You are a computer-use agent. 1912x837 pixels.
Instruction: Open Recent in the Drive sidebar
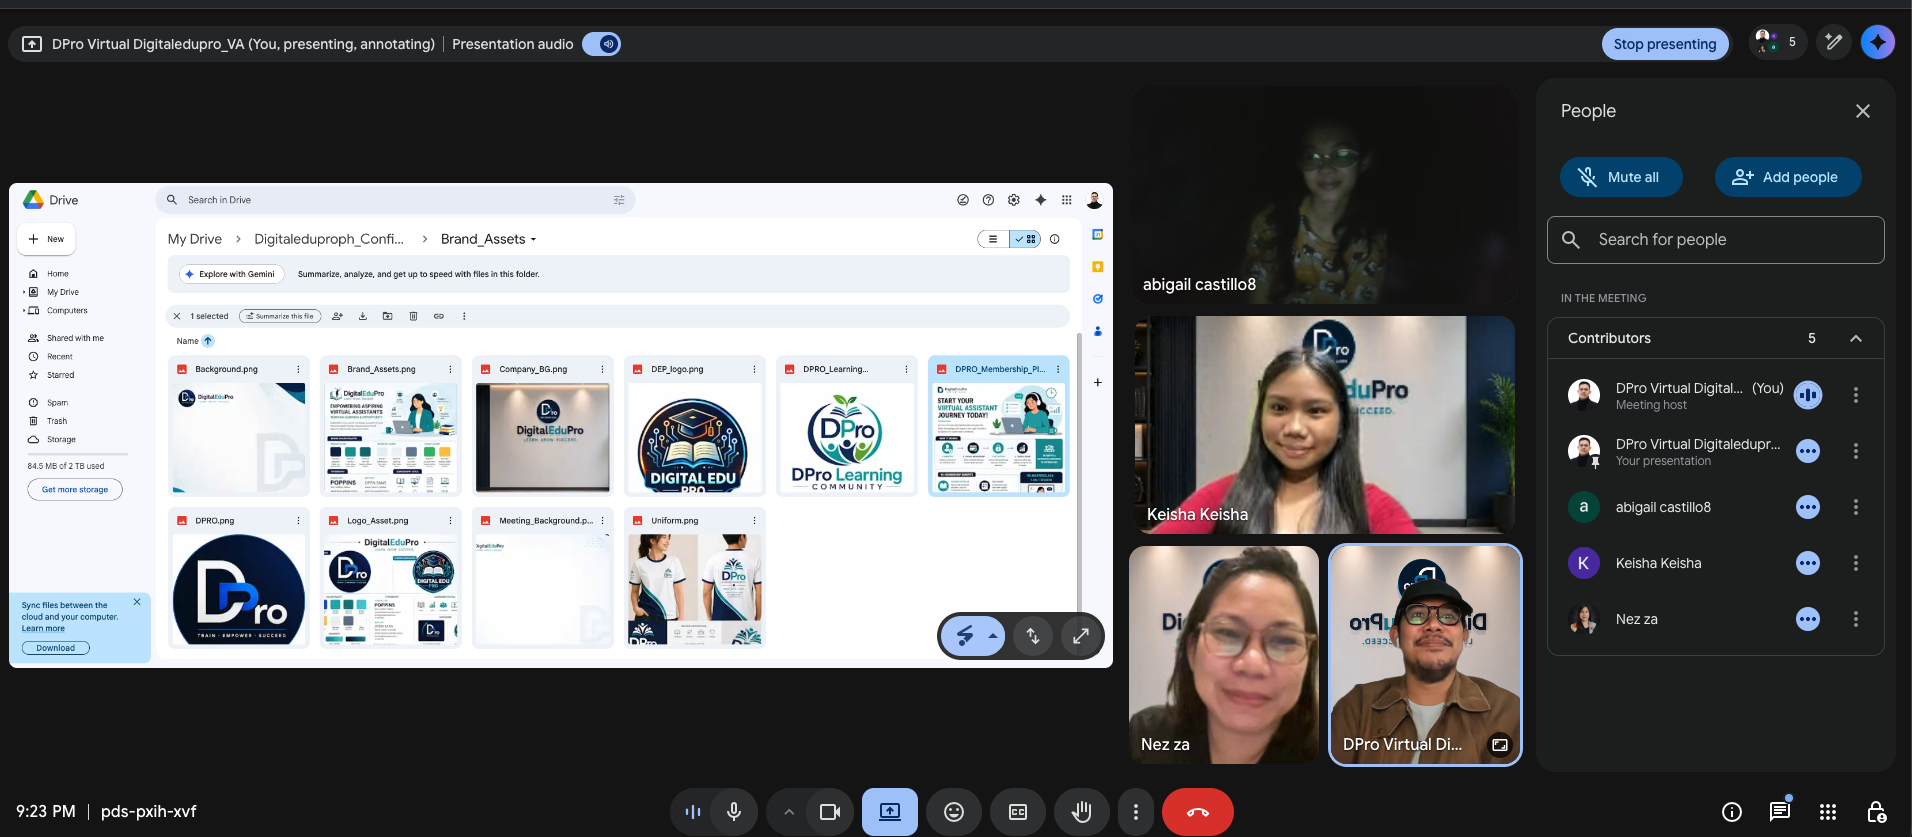pyautogui.click(x=60, y=357)
